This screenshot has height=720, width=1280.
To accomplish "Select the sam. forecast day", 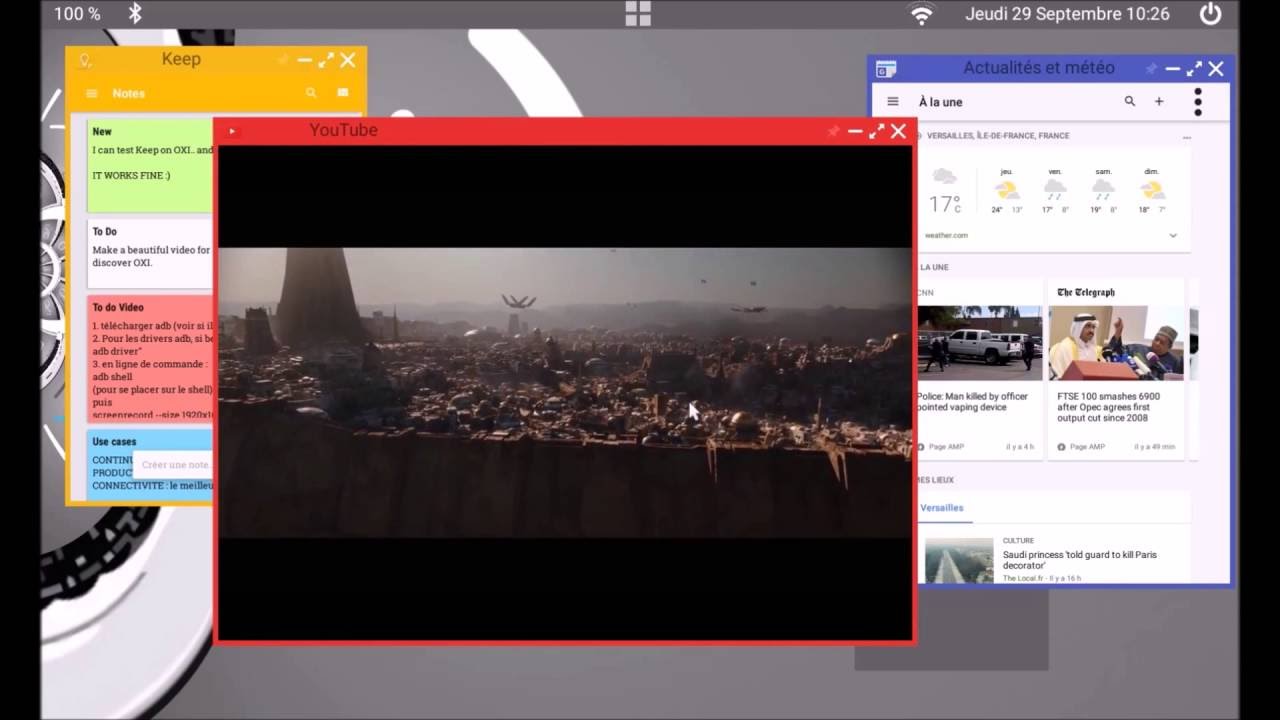I will coord(1103,190).
